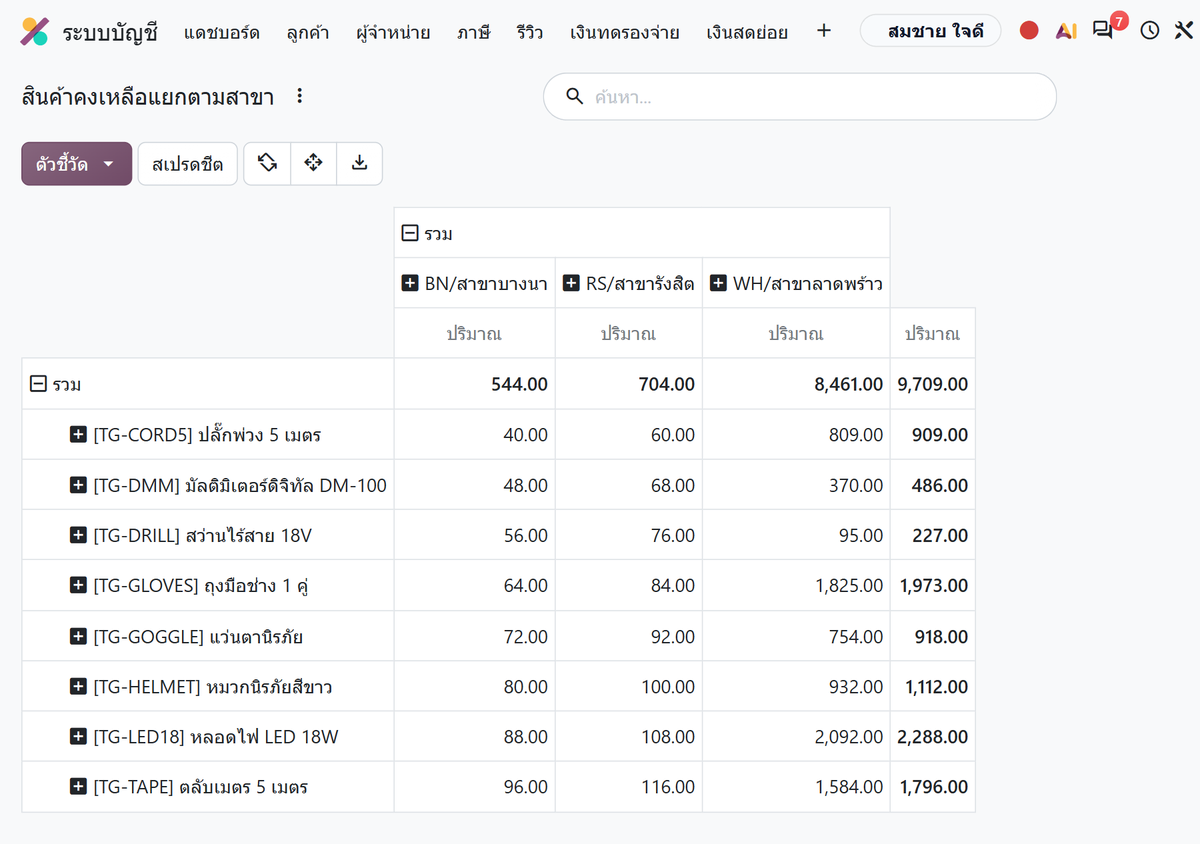Open the AI assistant icon
Viewport: 1200px width, 844px height.
pos(1066,31)
